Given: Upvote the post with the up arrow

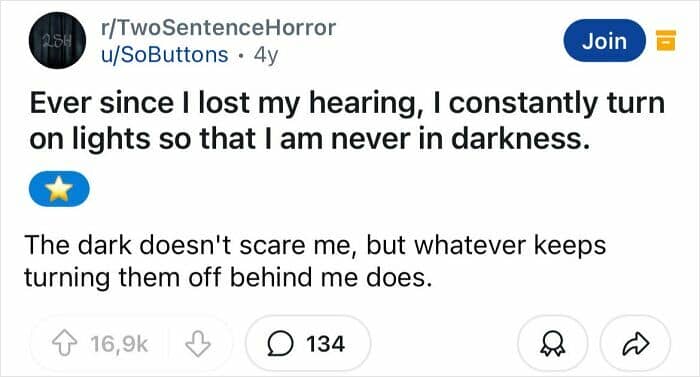Looking at the screenshot, I should pos(64,343).
